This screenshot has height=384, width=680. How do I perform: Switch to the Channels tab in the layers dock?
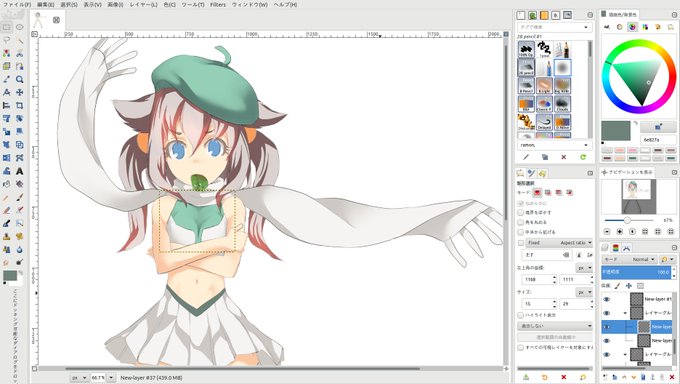click(x=615, y=248)
